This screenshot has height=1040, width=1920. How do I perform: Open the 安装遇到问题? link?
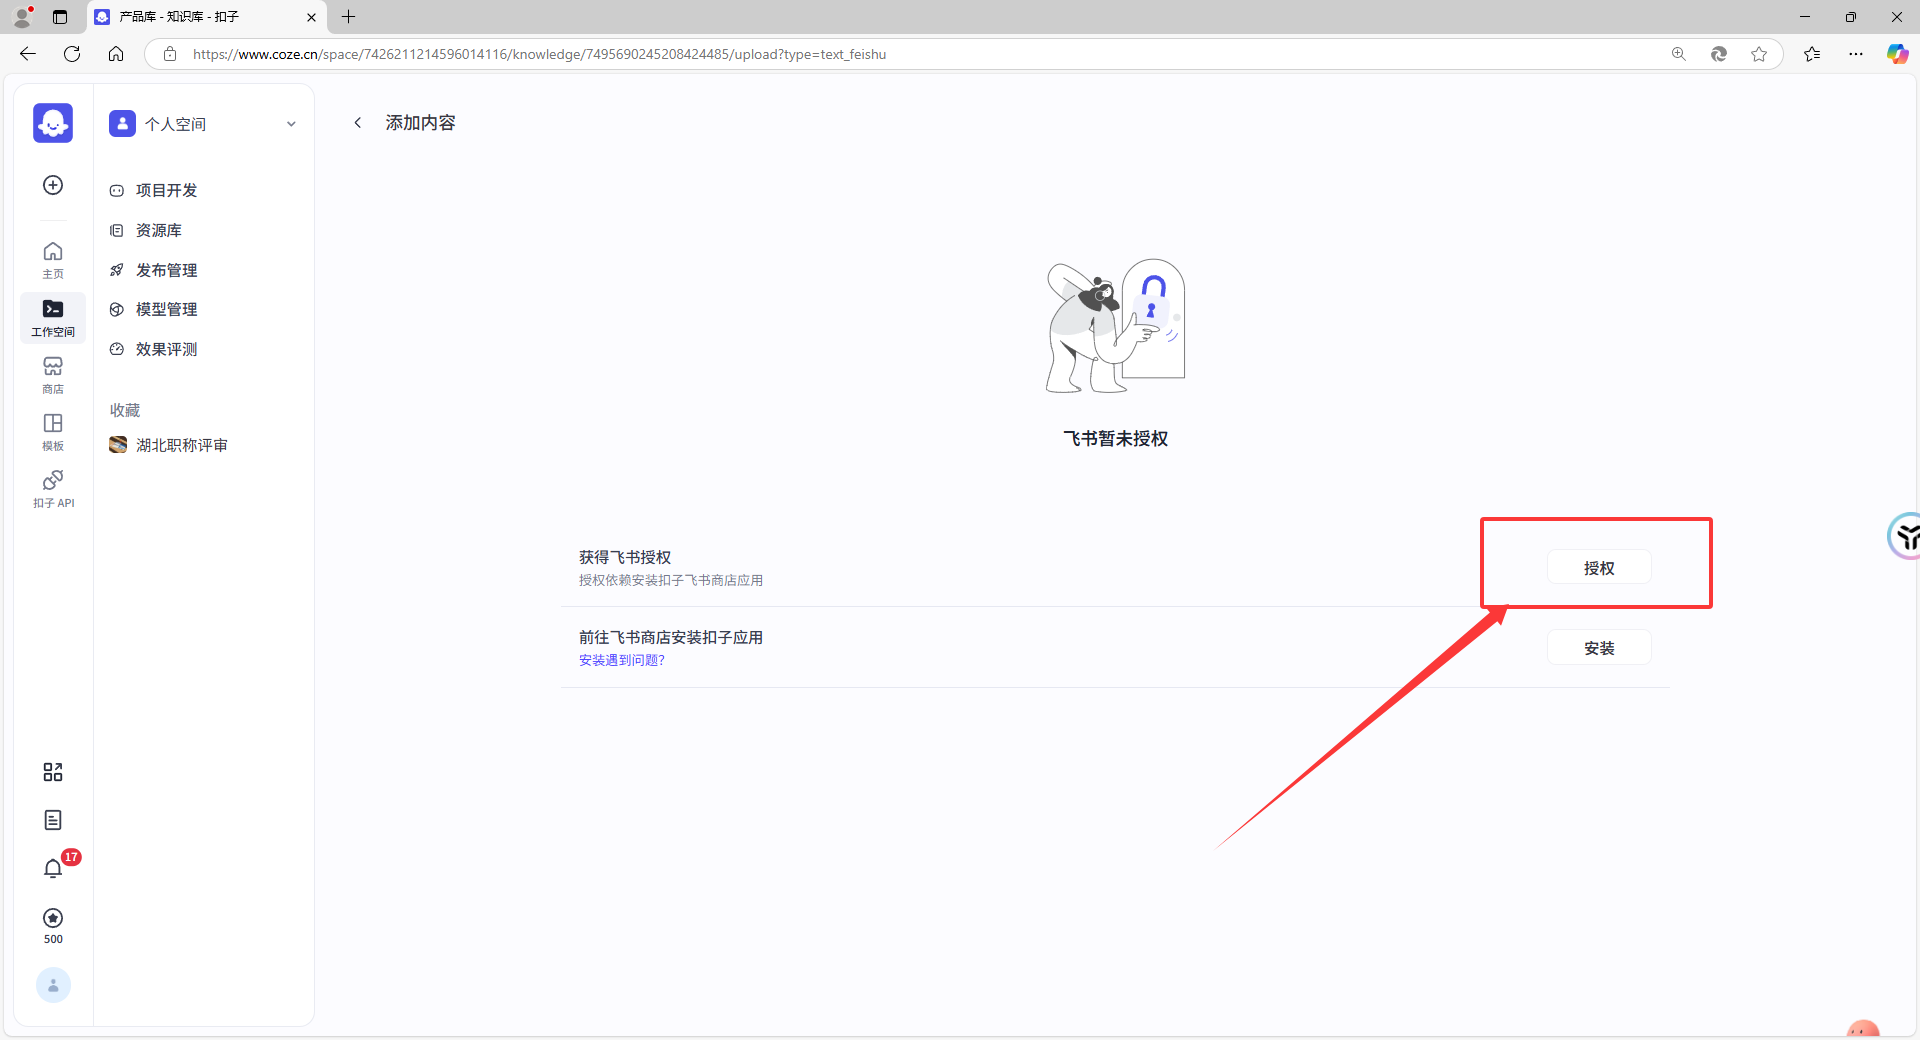coord(622,660)
